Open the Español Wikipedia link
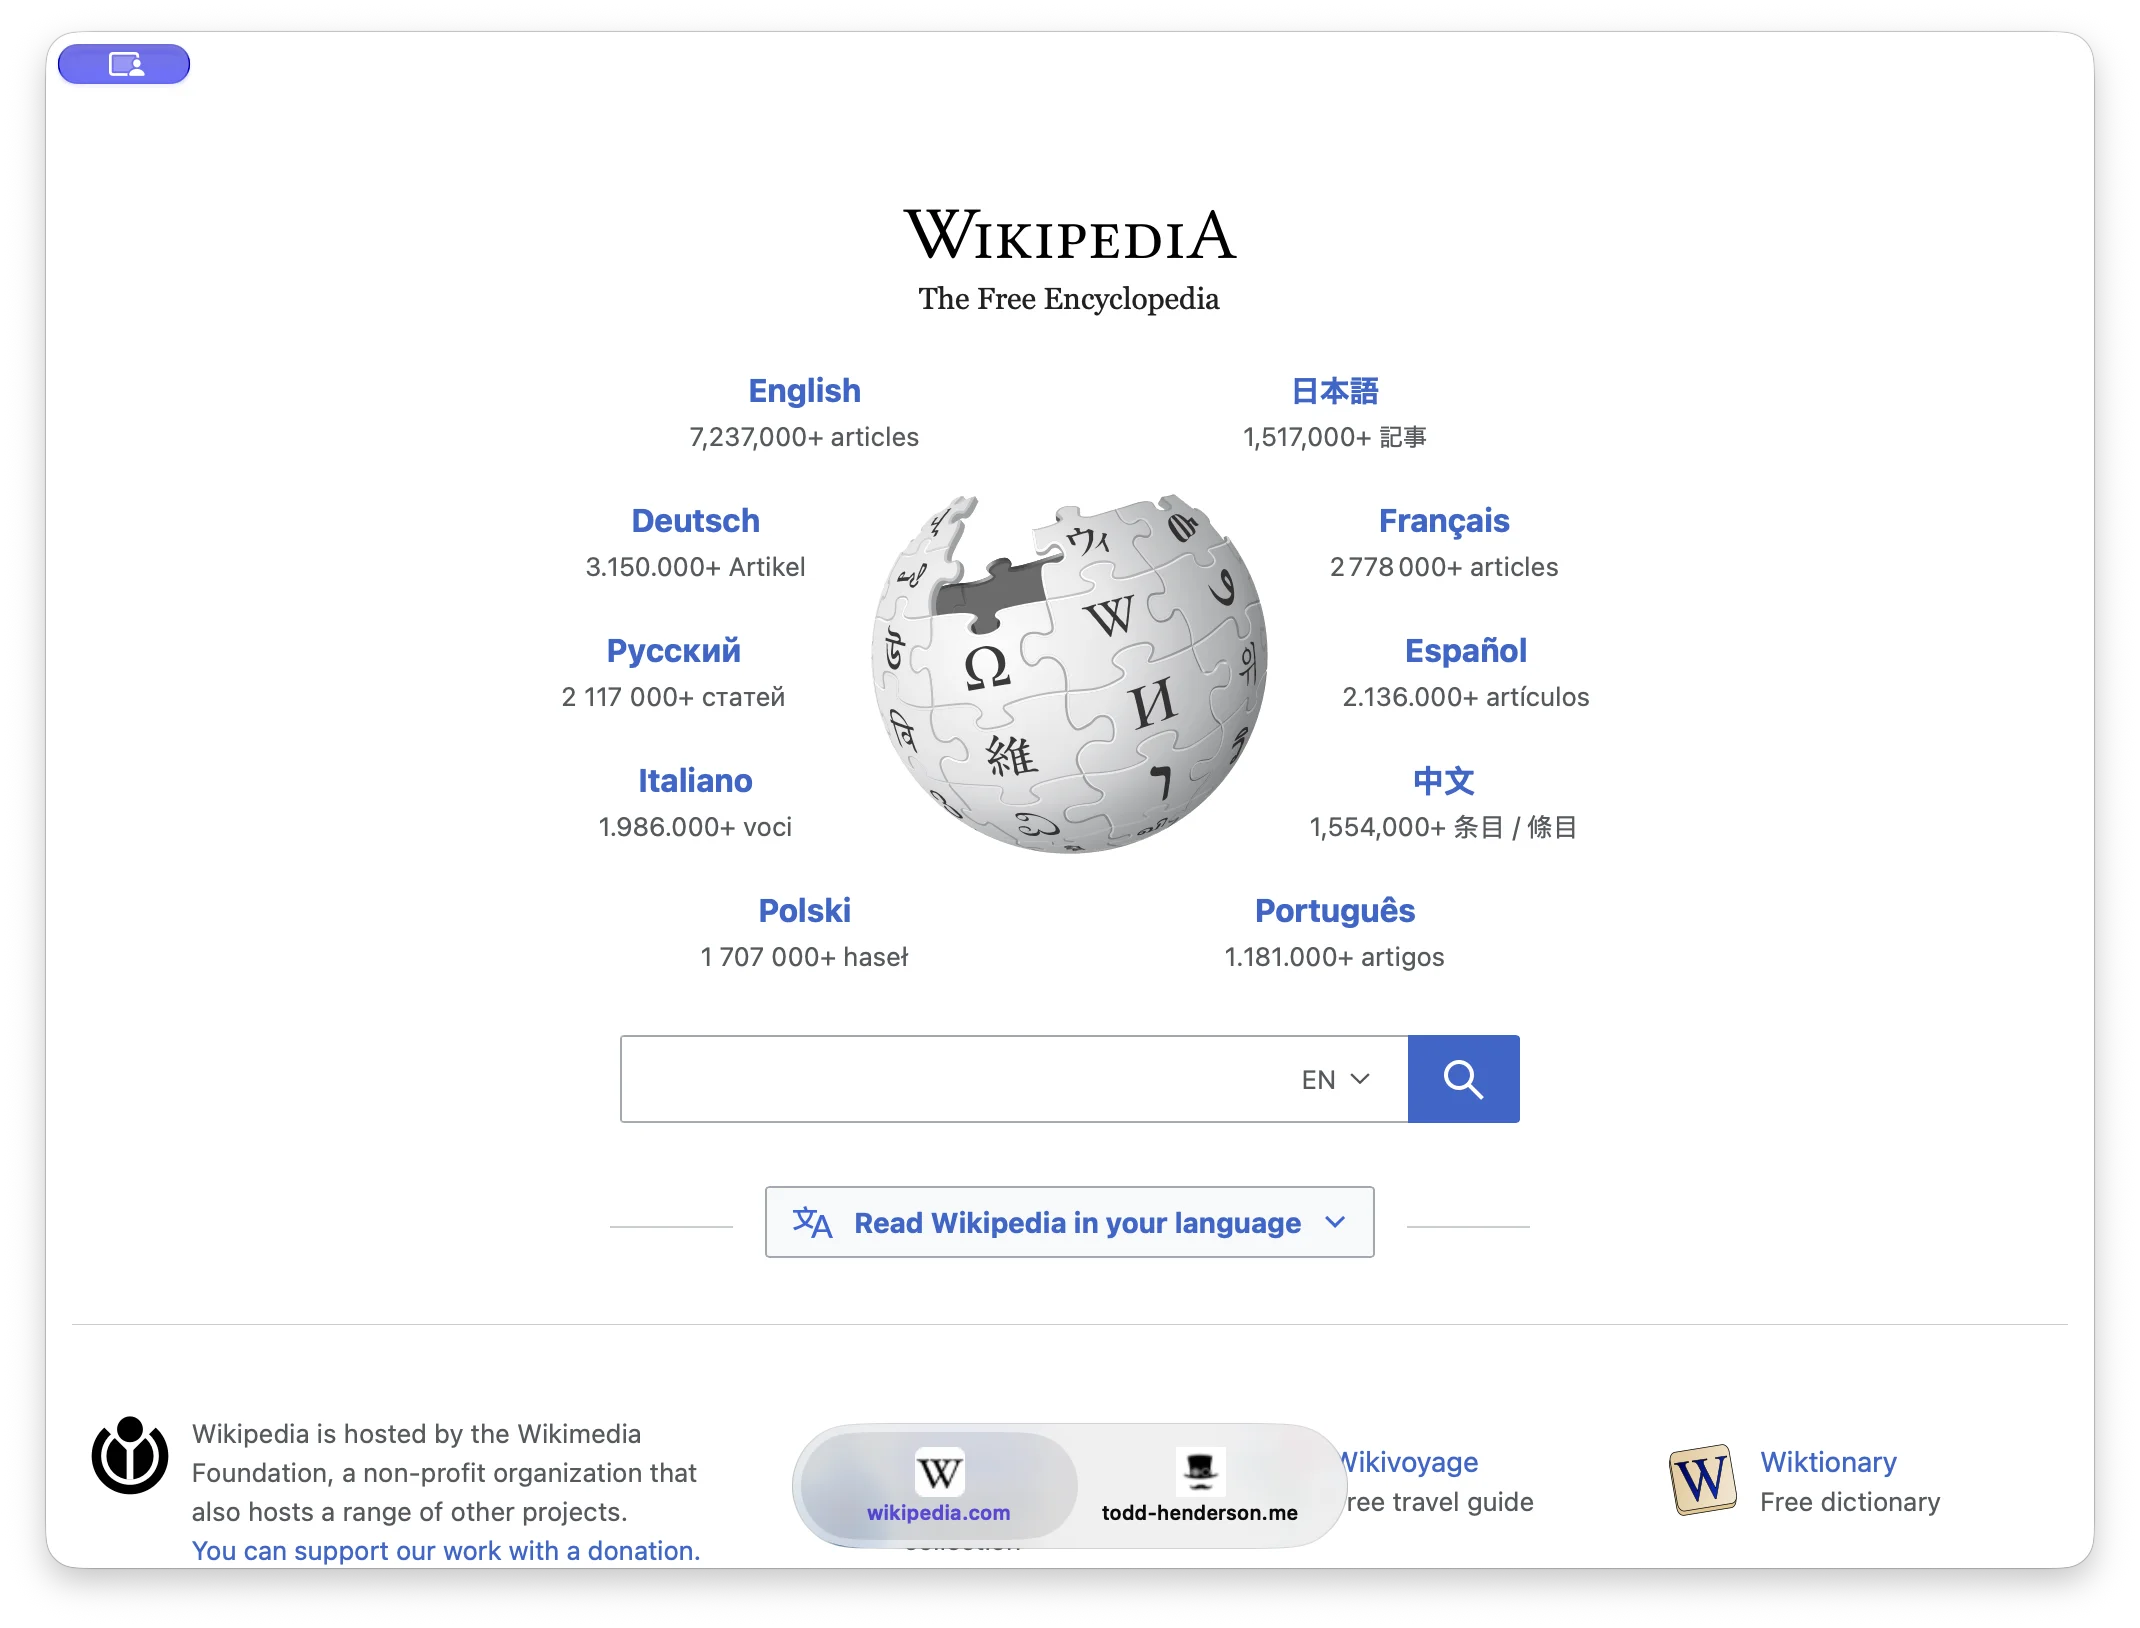This screenshot has height=1628, width=2140. point(1465,650)
